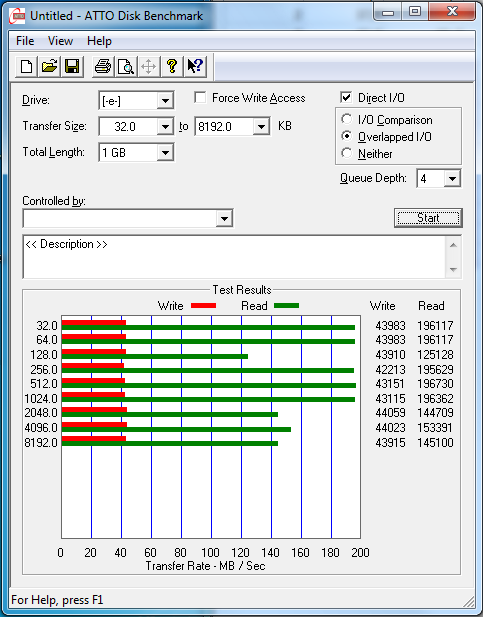Click the write value 44059
483x617 pixels.
[390, 413]
